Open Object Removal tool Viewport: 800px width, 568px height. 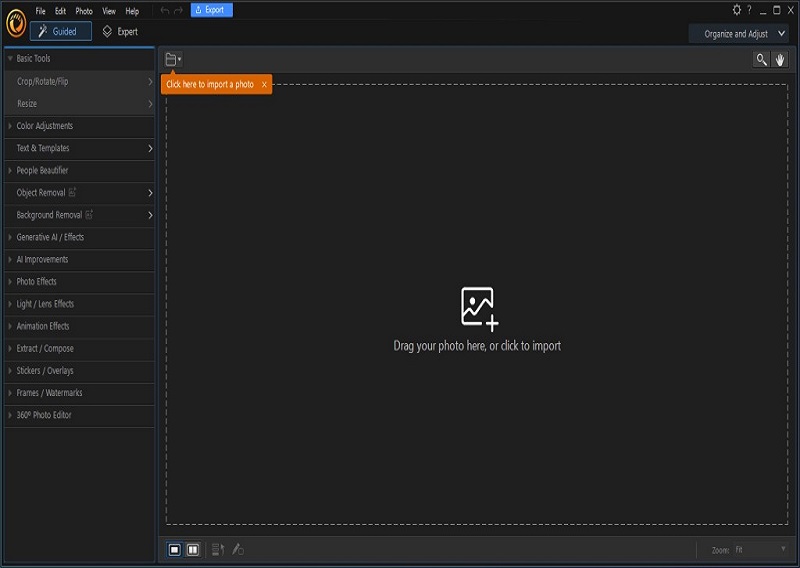pyautogui.click(x=80, y=192)
